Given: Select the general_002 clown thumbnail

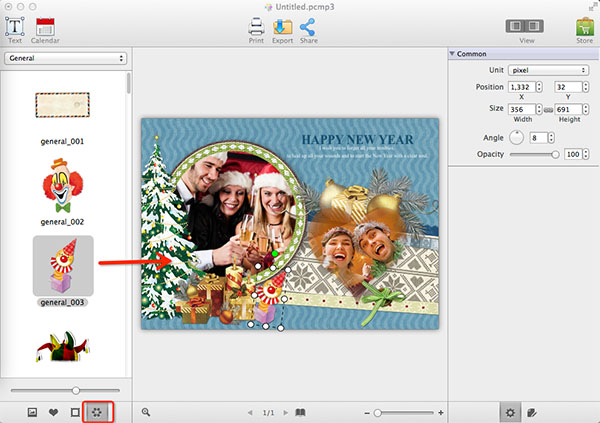Looking at the screenshot, I should pos(62,188).
